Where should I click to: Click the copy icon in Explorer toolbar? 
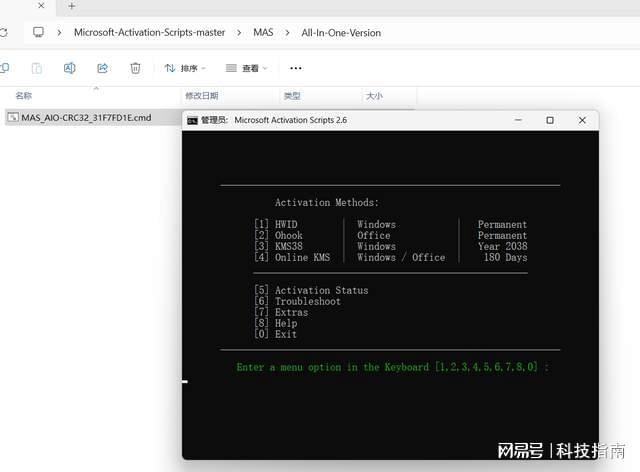(x=4, y=68)
